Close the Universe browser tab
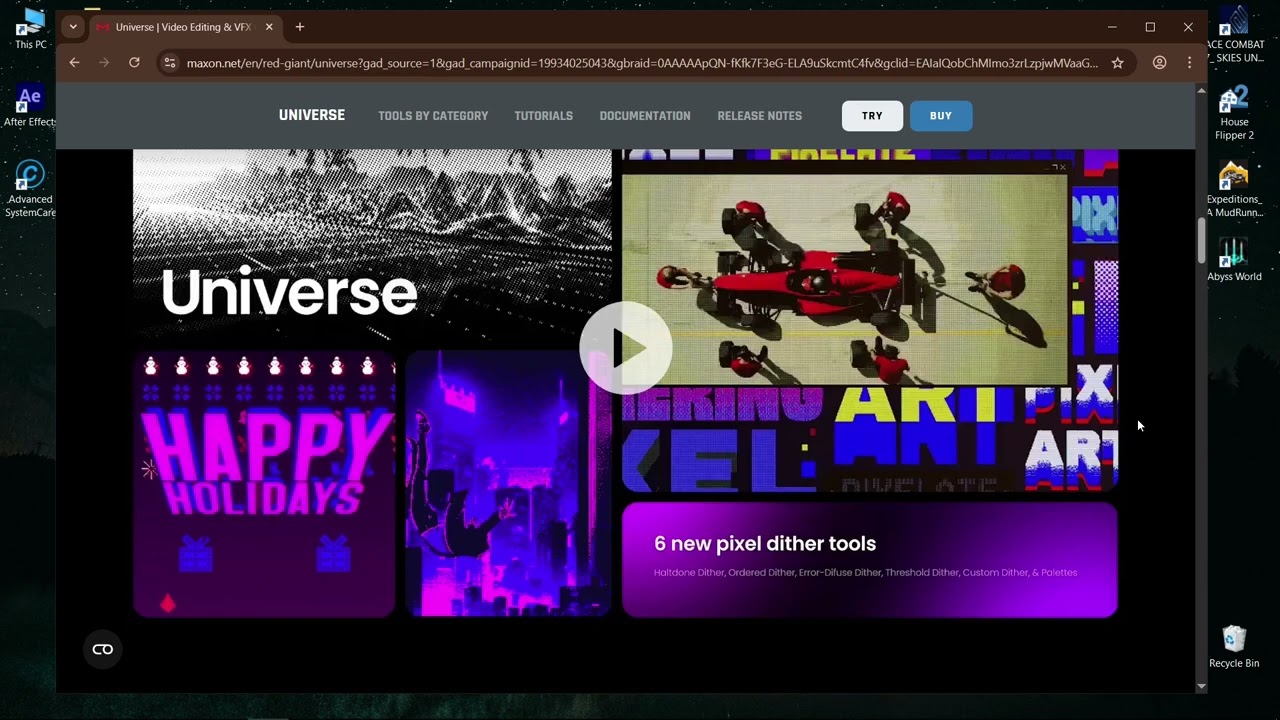The image size is (1280, 720). [268, 27]
